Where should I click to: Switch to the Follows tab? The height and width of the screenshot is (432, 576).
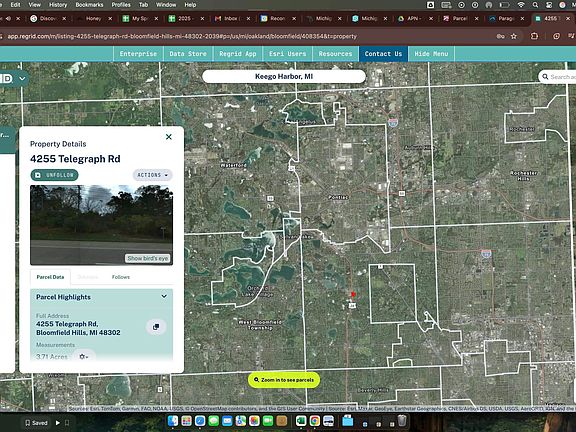pyautogui.click(x=121, y=277)
